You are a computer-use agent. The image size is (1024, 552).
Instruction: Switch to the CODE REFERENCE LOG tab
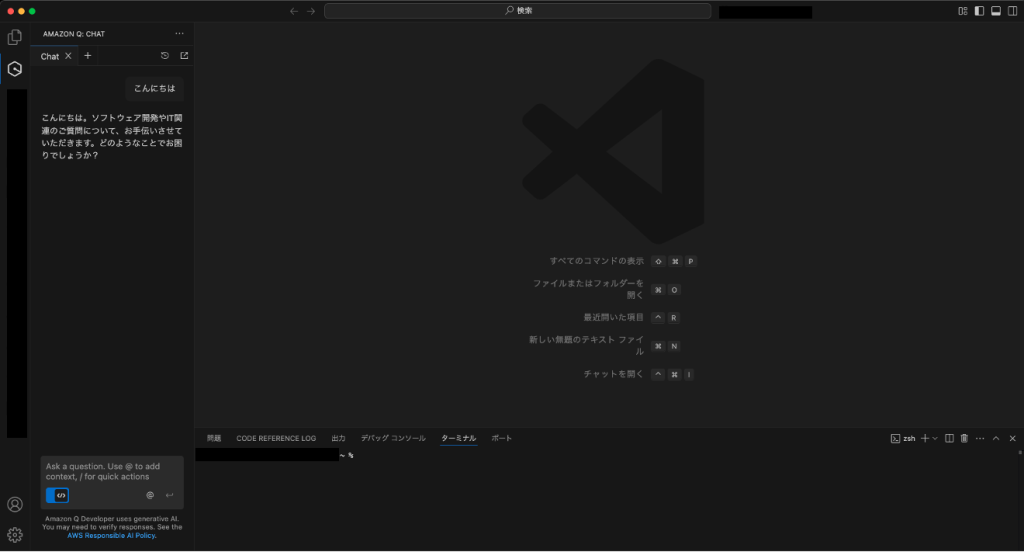tap(276, 438)
